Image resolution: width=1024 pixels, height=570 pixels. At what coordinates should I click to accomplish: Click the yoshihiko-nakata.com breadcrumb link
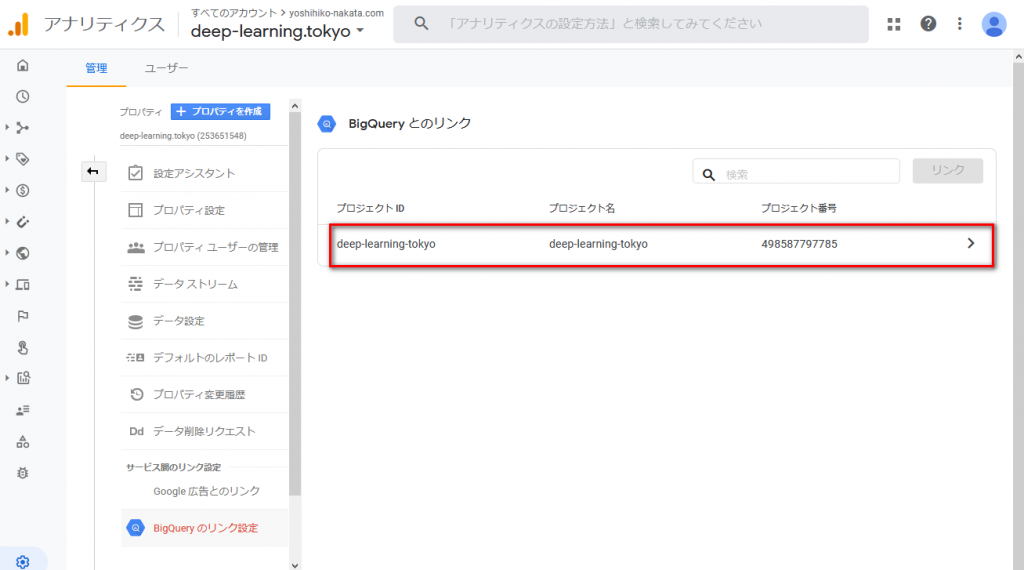pos(336,12)
